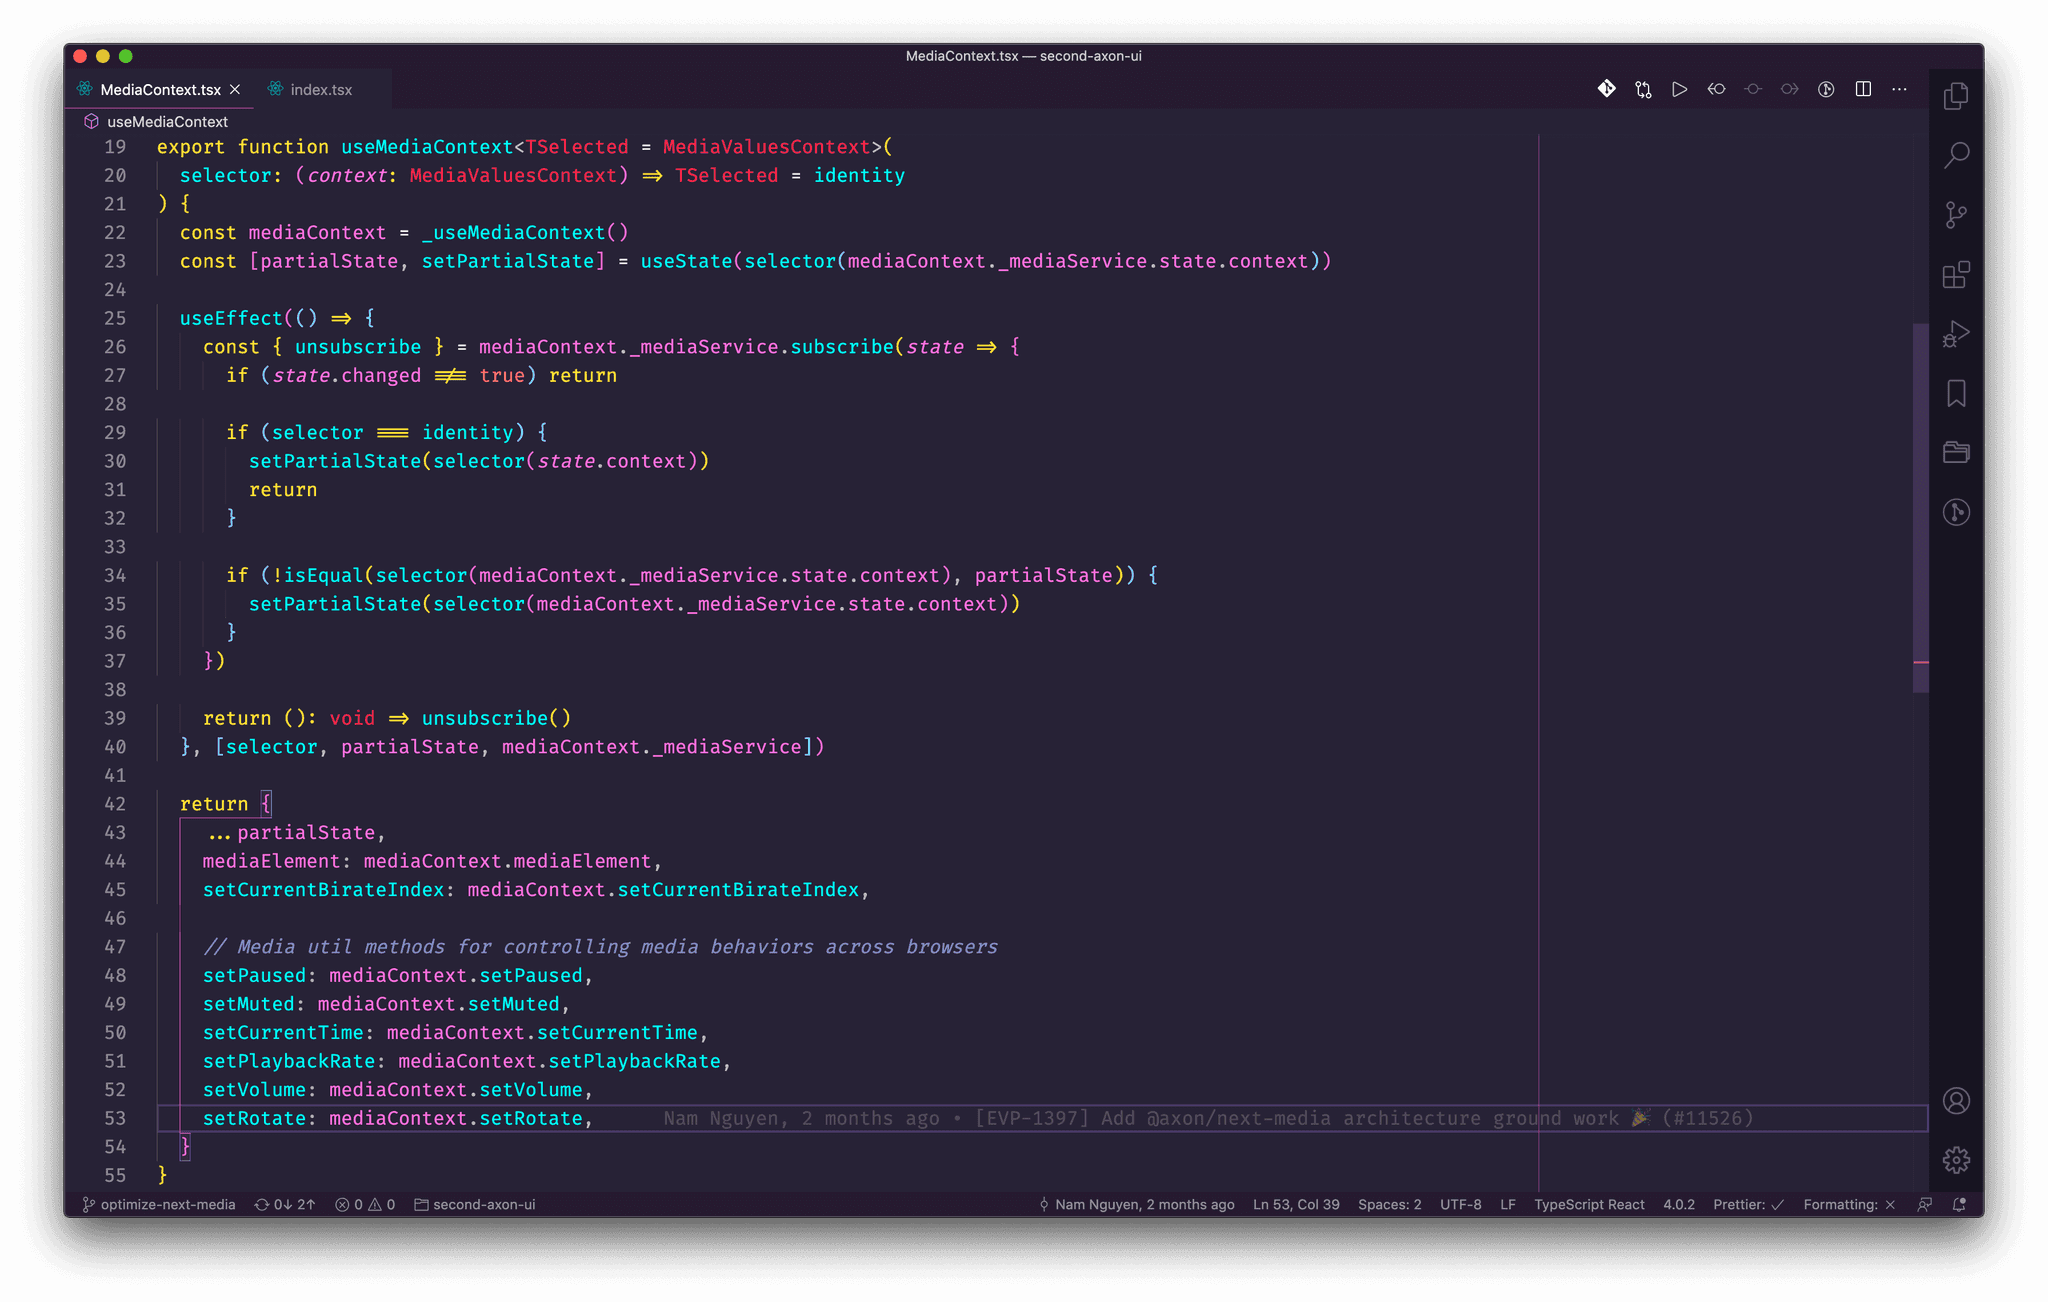The width and height of the screenshot is (2048, 1302).
Task: Open the Explorer view in activity bar
Action: point(1956,96)
